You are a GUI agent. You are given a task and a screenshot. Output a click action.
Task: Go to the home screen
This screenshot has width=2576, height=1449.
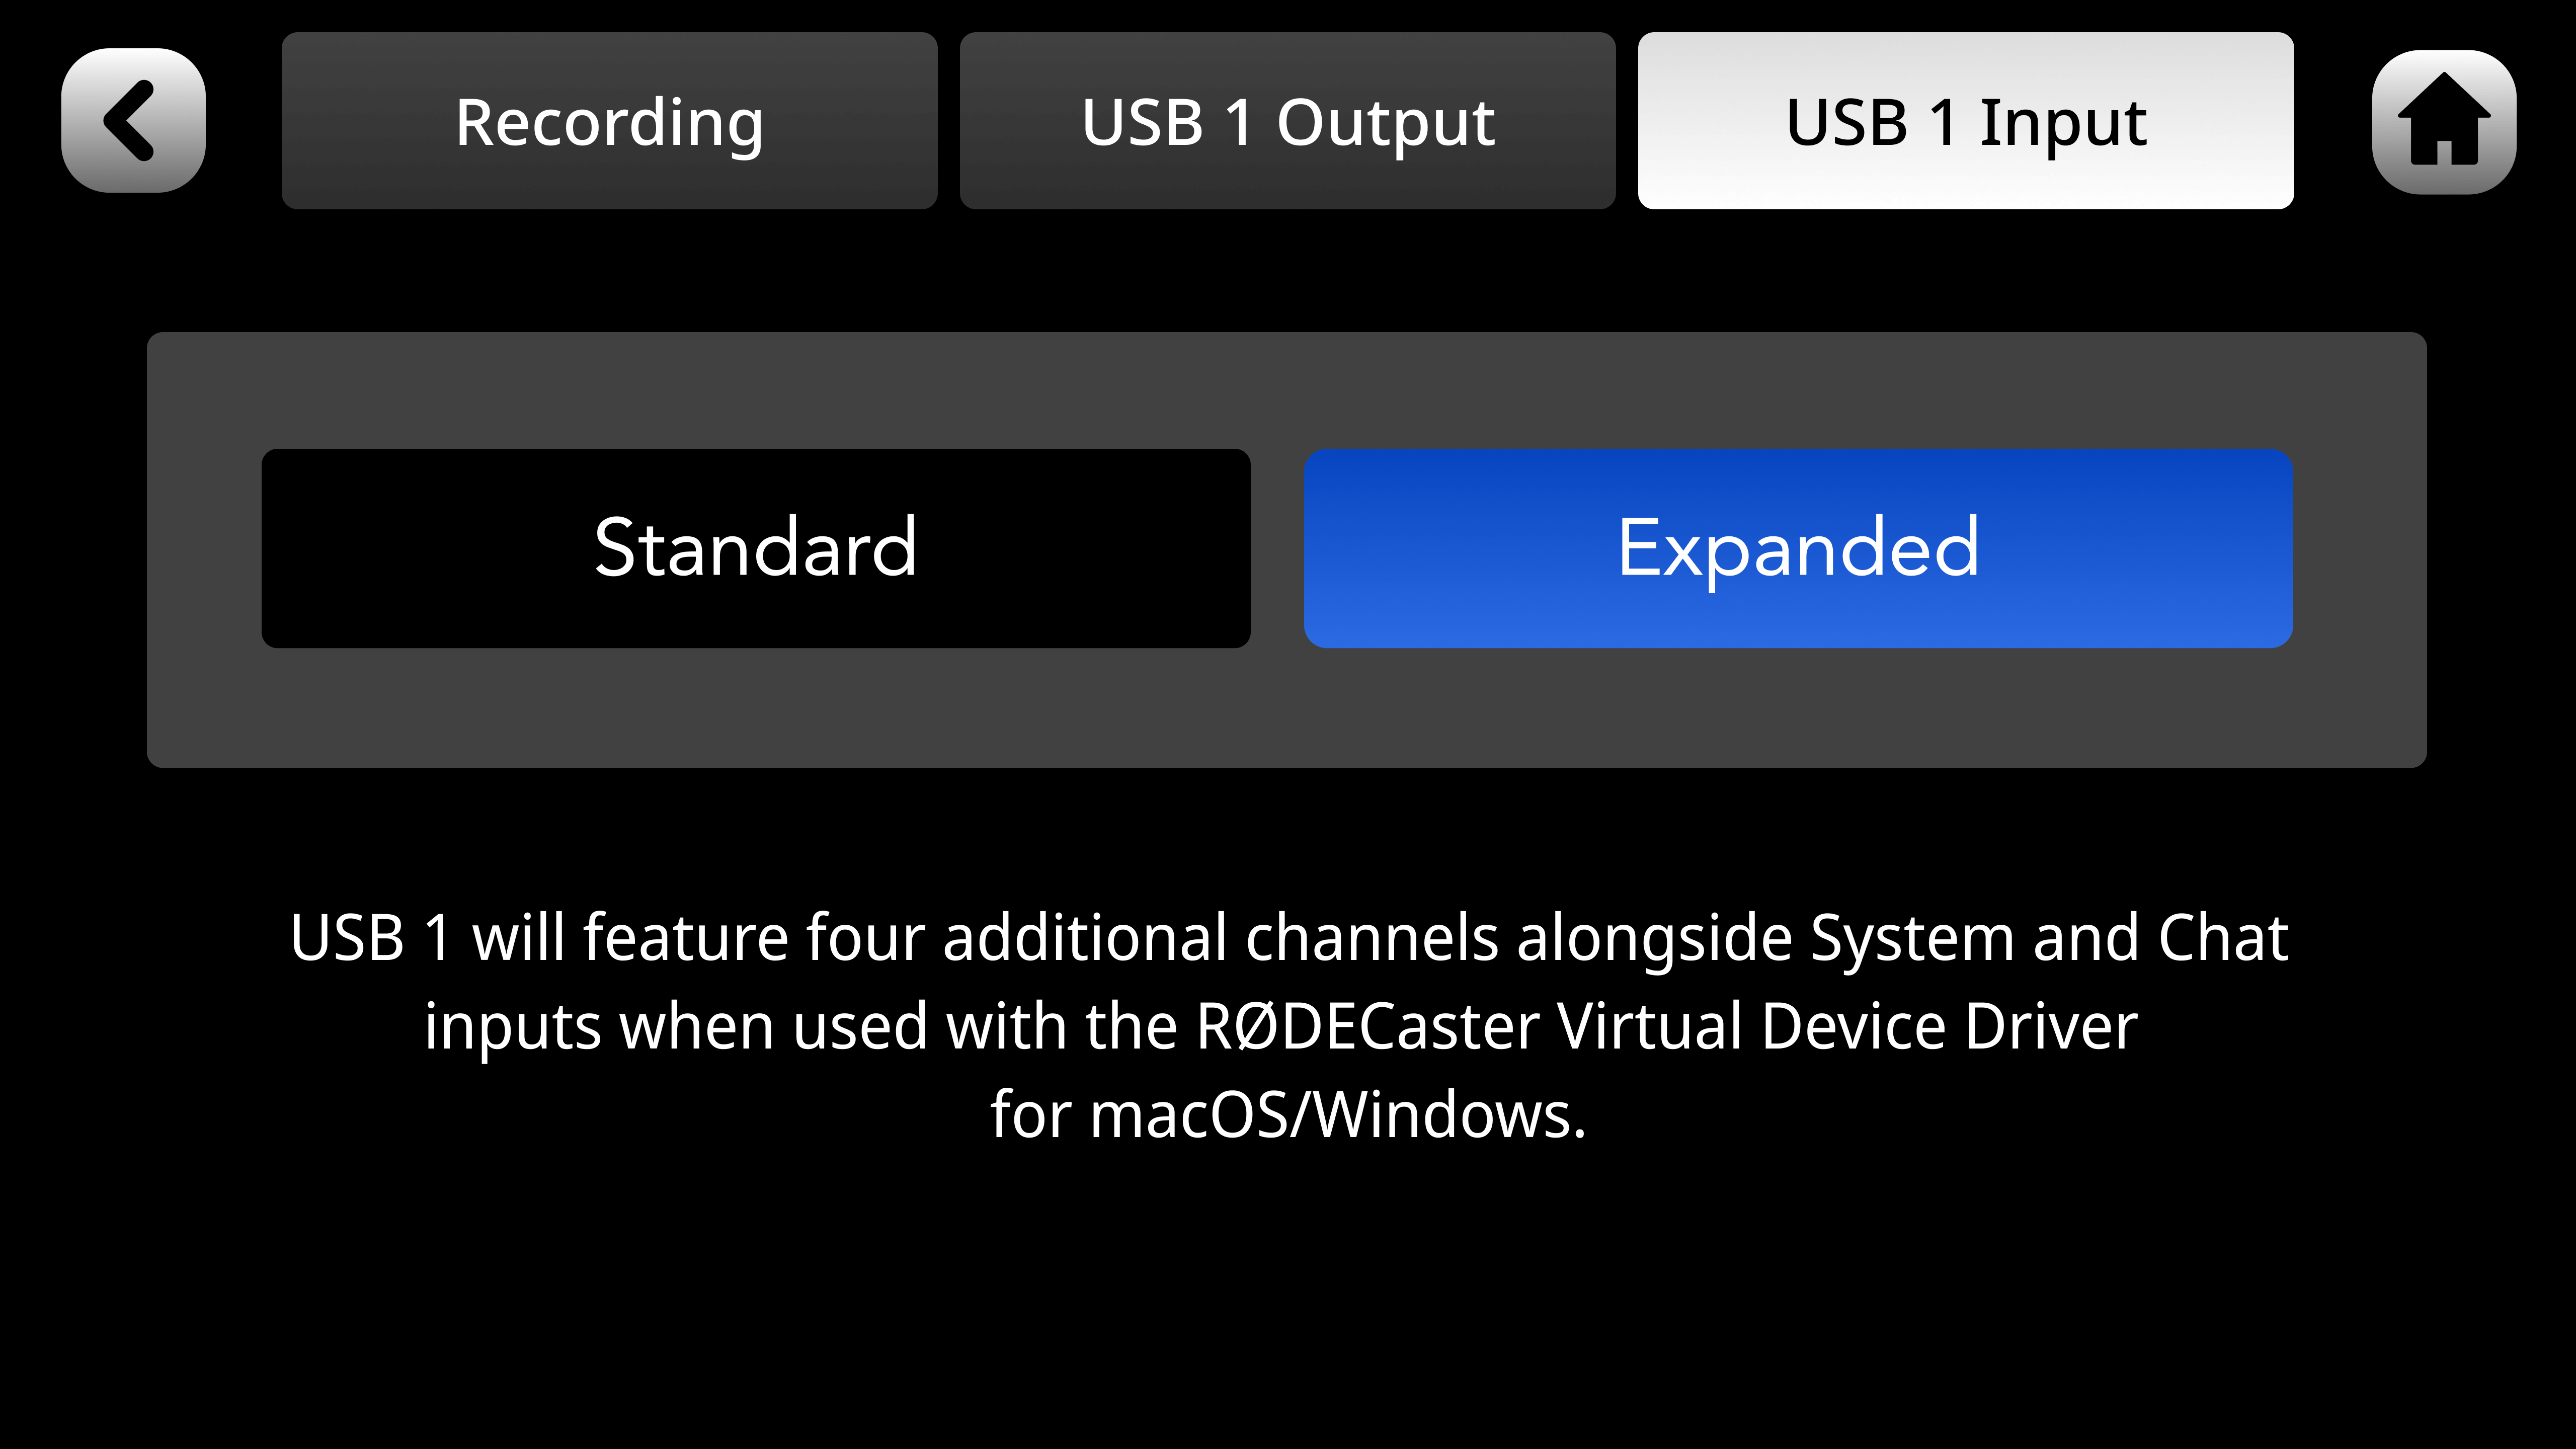[x=2443, y=122]
